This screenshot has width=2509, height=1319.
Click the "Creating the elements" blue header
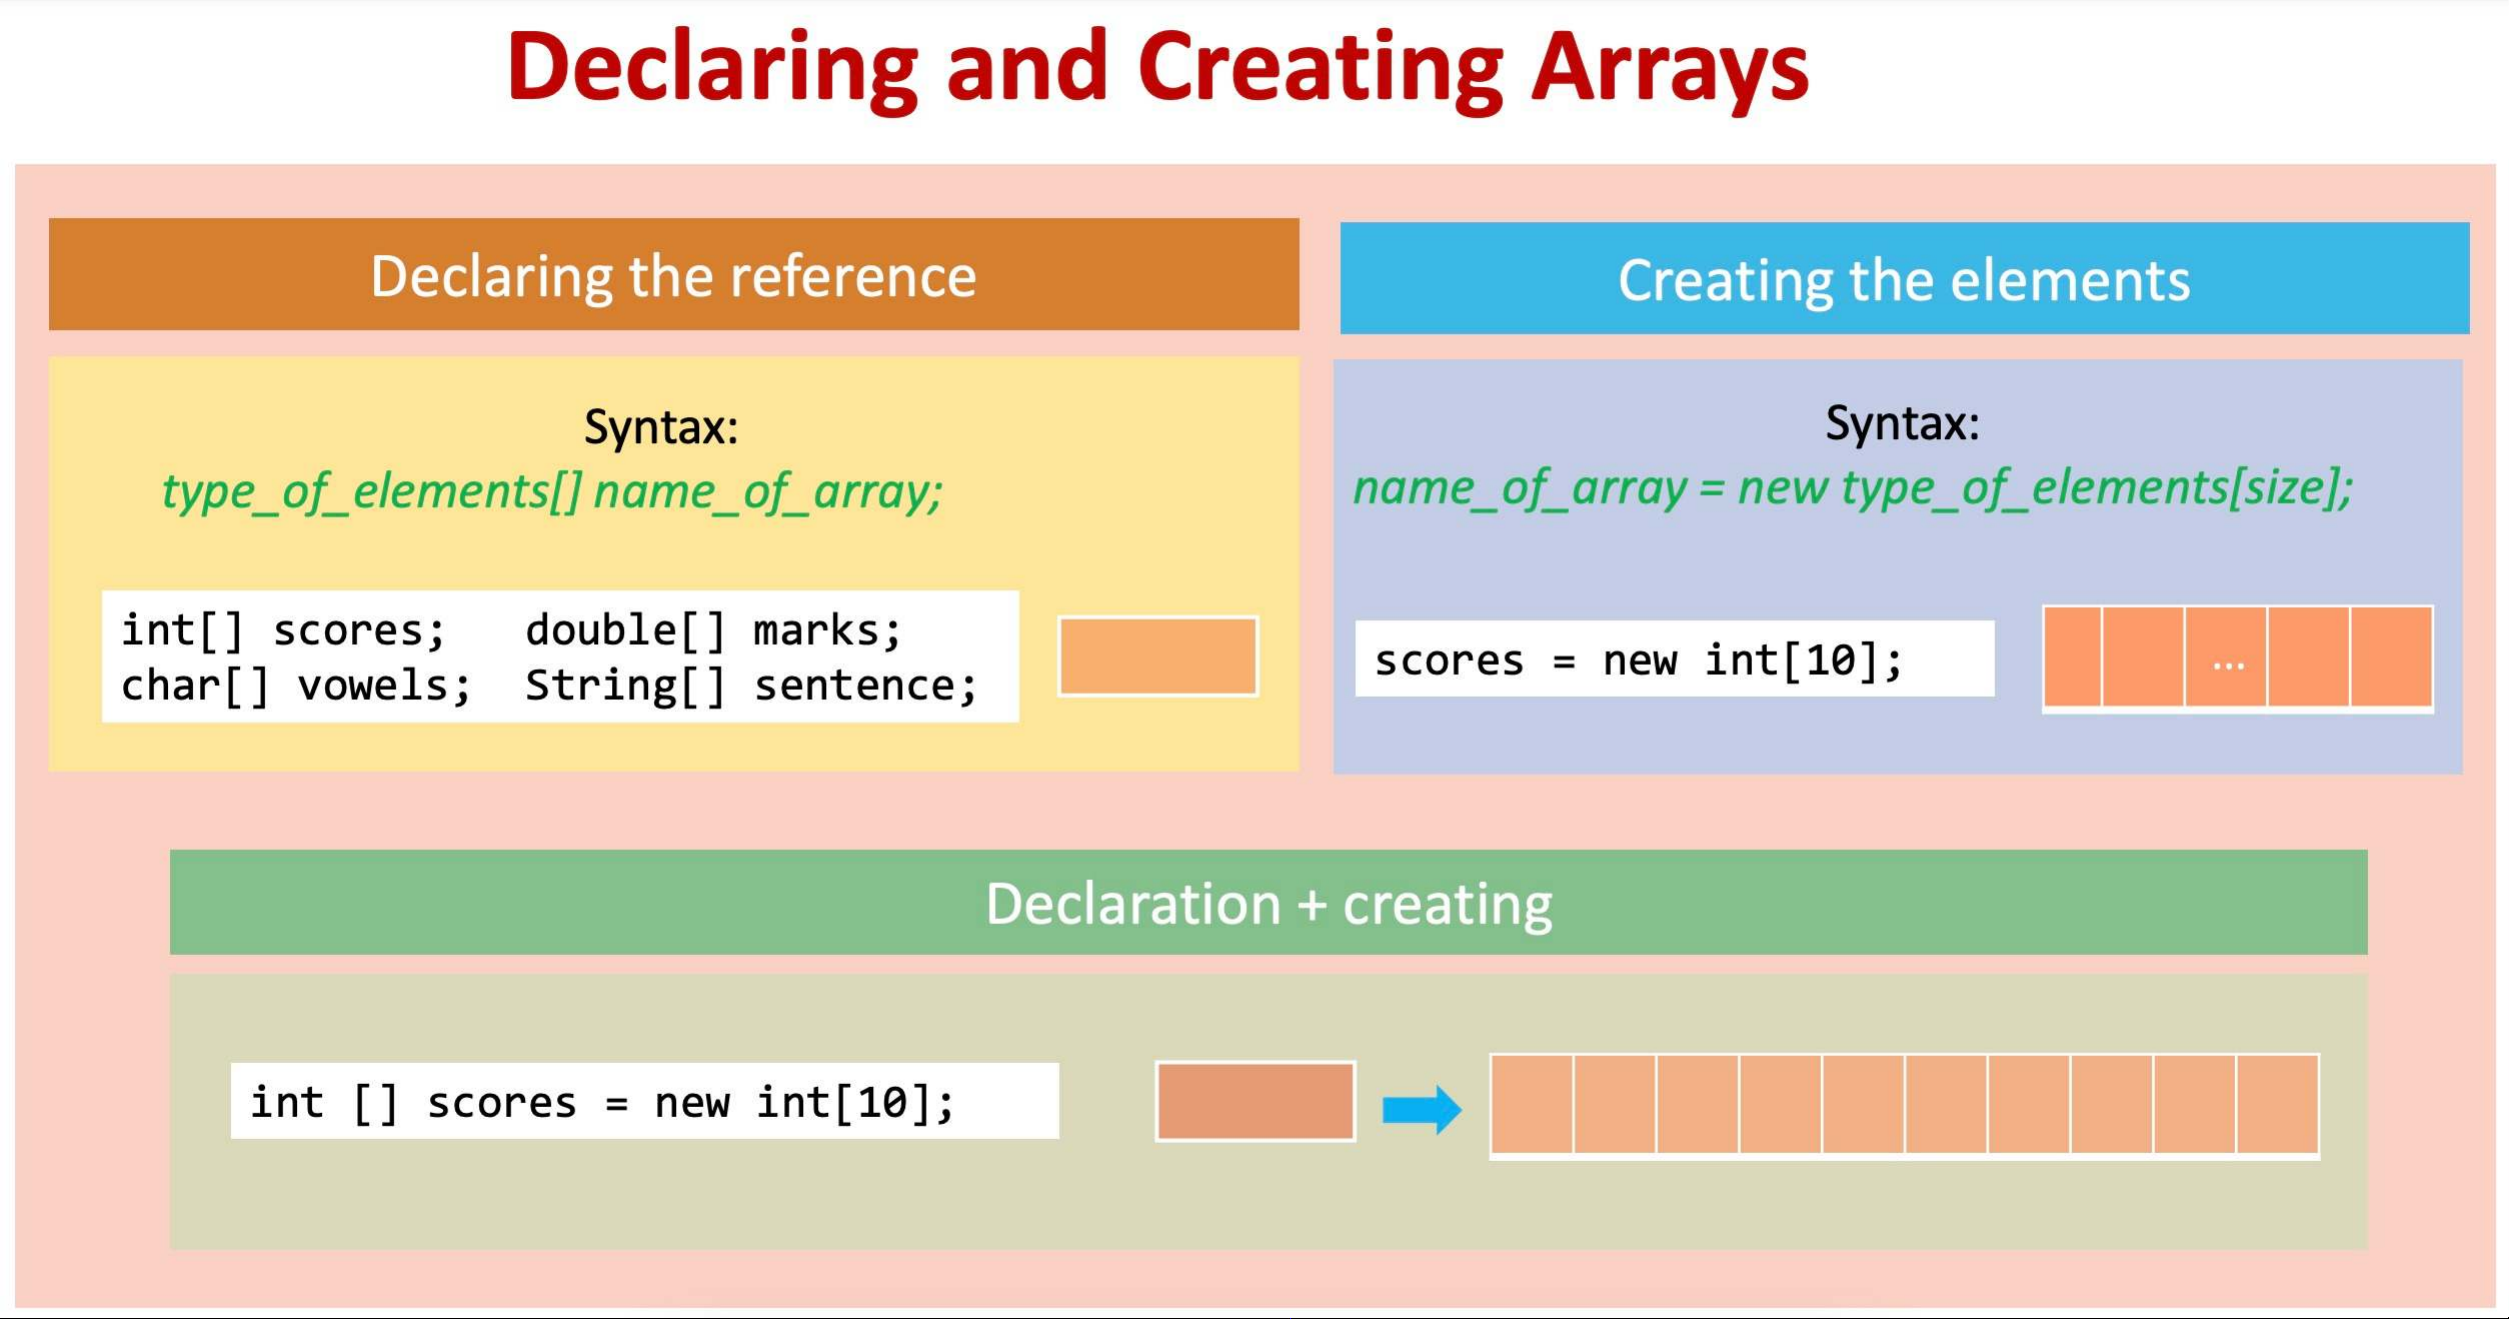click(x=1903, y=279)
